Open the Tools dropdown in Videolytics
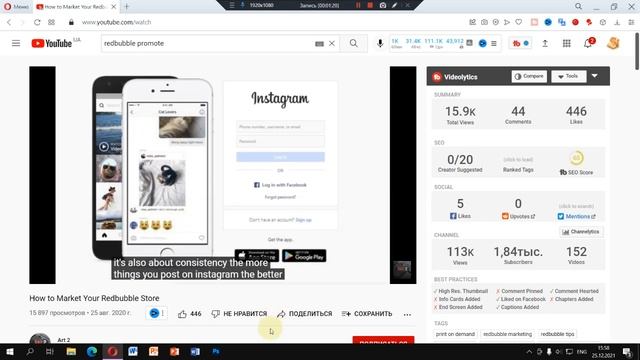 click(569, 76)
